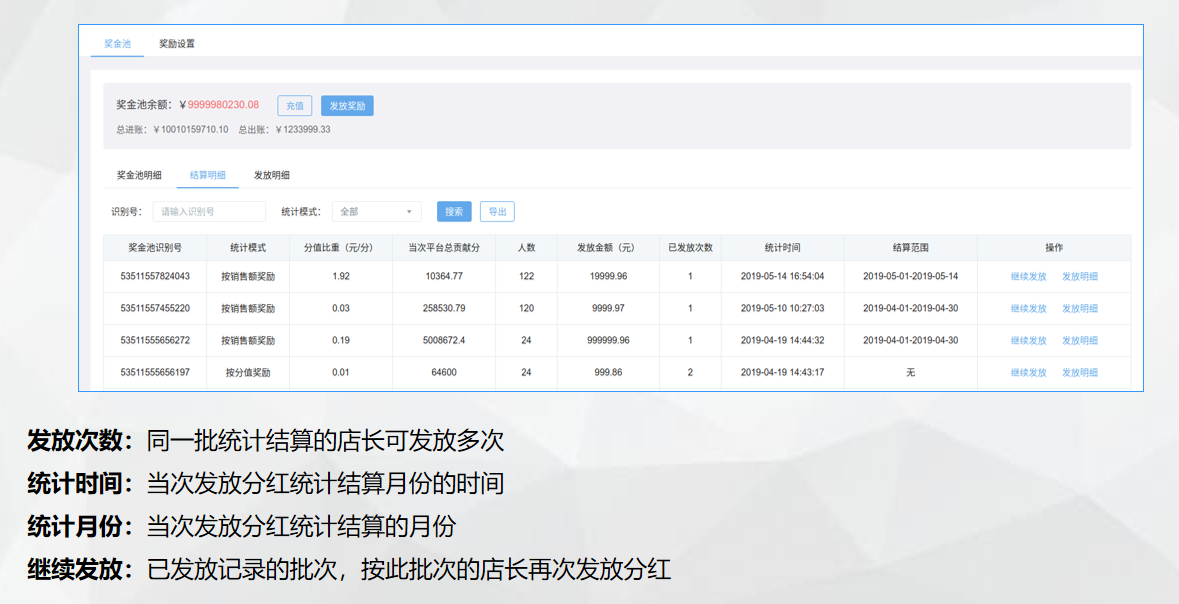Click 继续发放 for record 53511555656197

coord(1028,372)
